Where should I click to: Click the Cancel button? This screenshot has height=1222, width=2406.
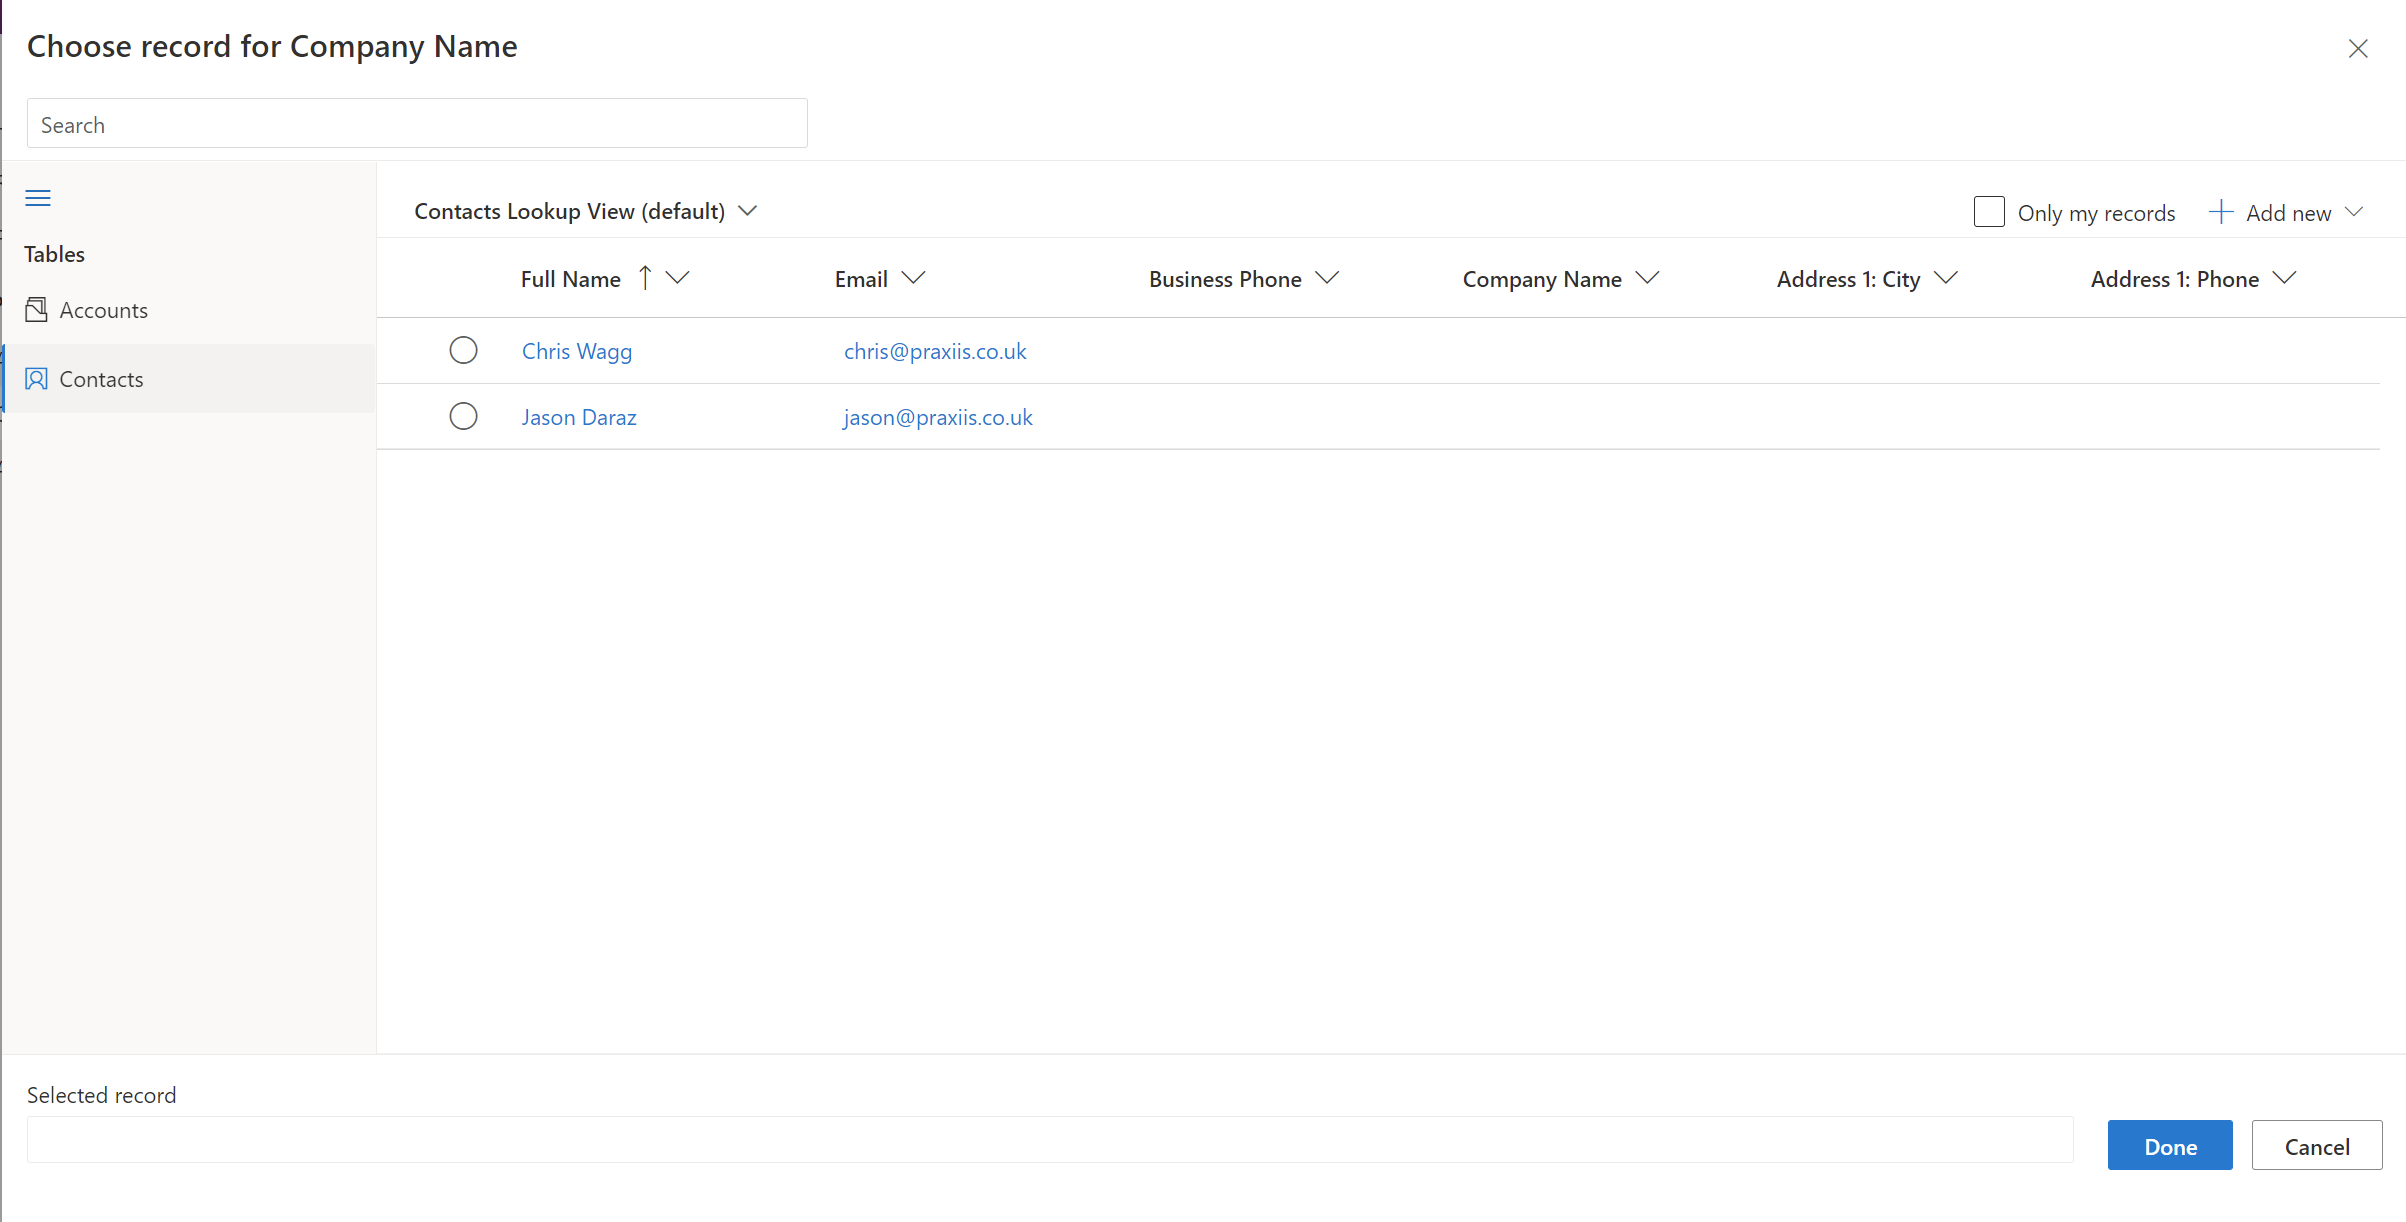pos(2317,1146)
